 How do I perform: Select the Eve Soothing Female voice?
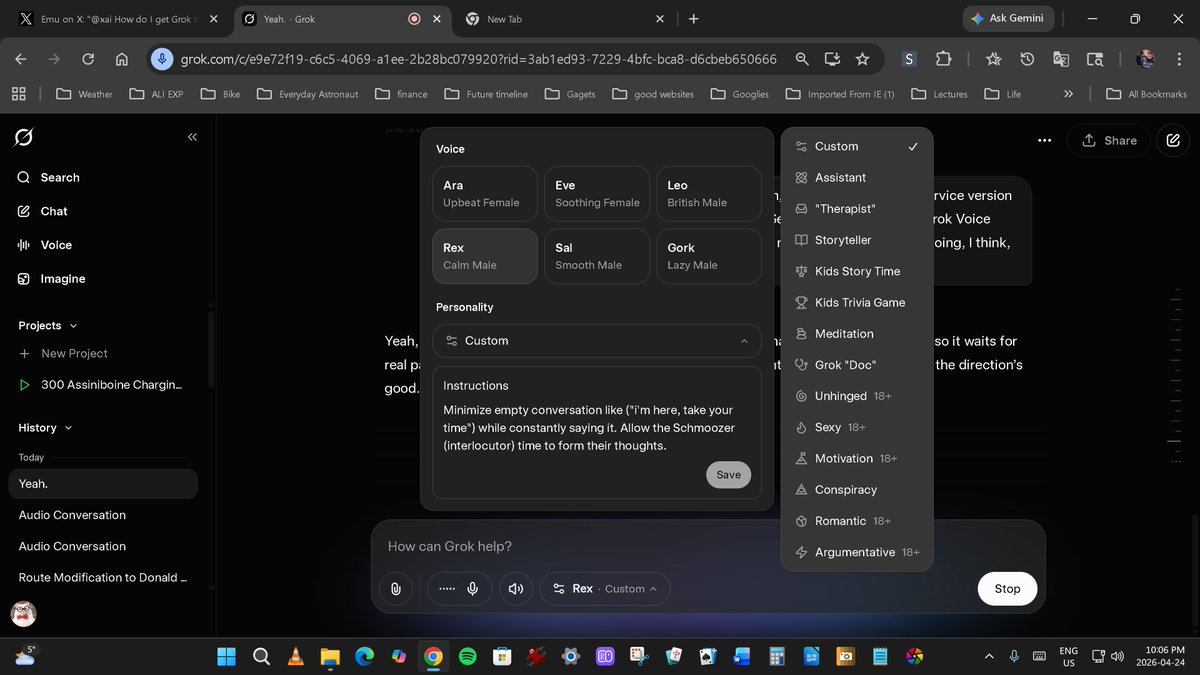coord(597,193)
